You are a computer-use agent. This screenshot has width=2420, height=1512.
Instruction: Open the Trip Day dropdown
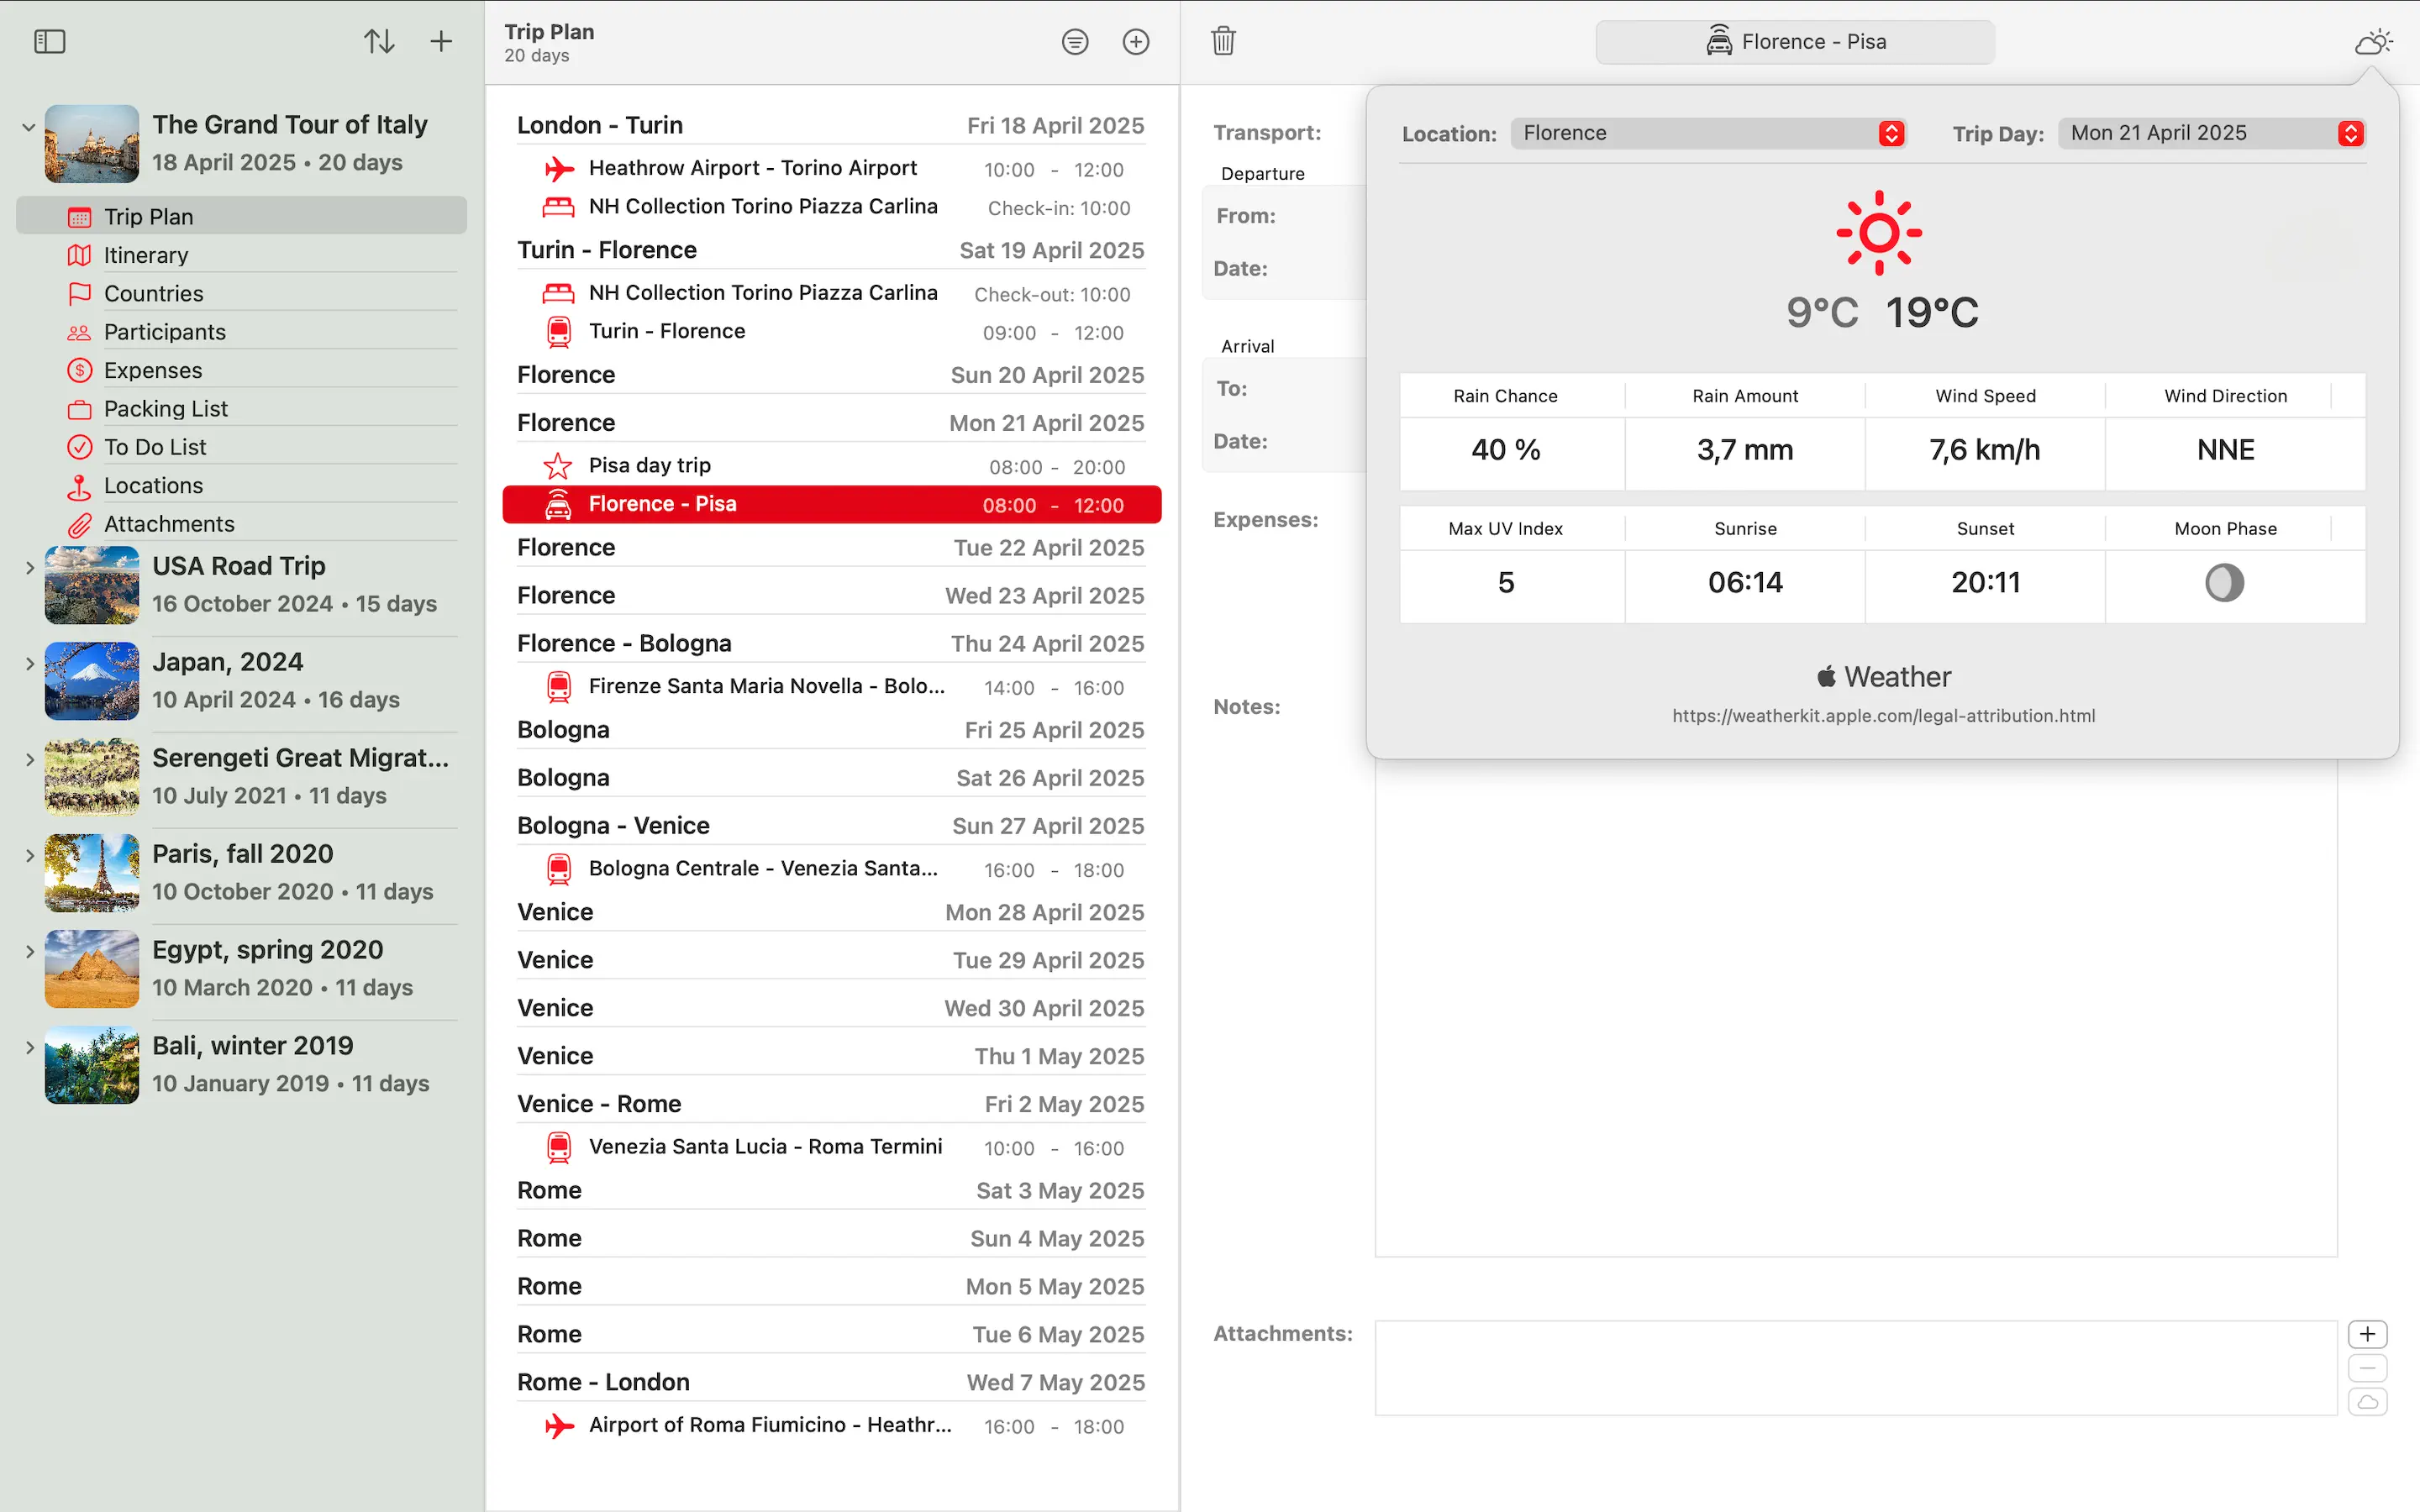pos(2211,133)
